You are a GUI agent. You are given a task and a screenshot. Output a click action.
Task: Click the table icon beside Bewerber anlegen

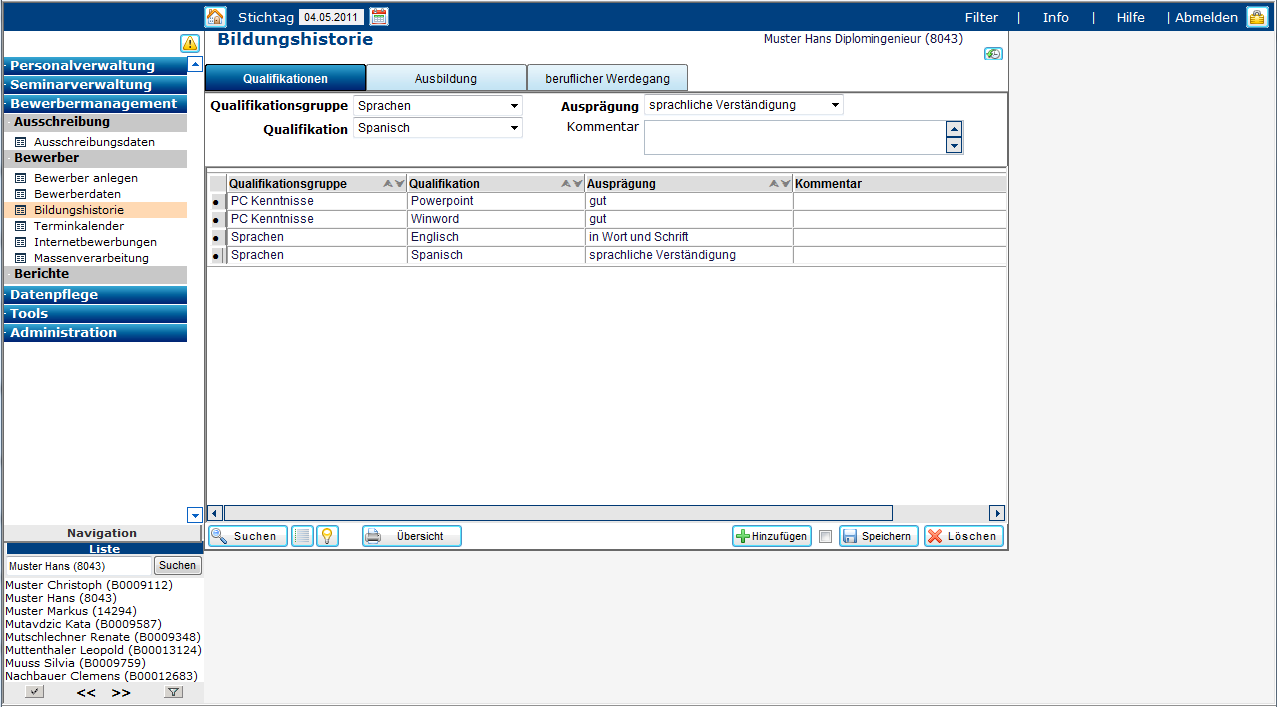point(20,178)
